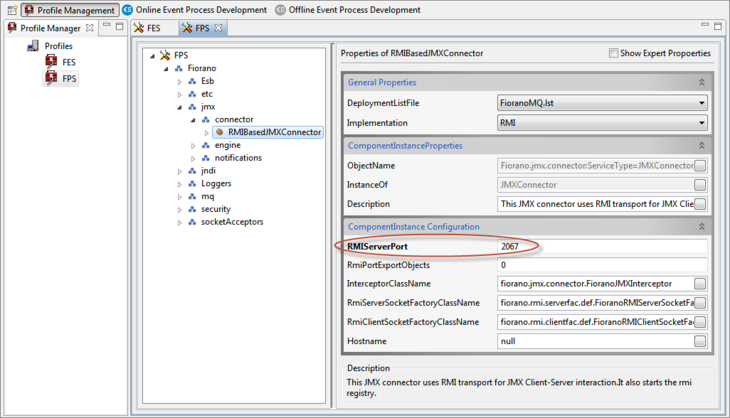
Task: Click the connector node icon
Action: pyautogui.click(x=205, y=120)
